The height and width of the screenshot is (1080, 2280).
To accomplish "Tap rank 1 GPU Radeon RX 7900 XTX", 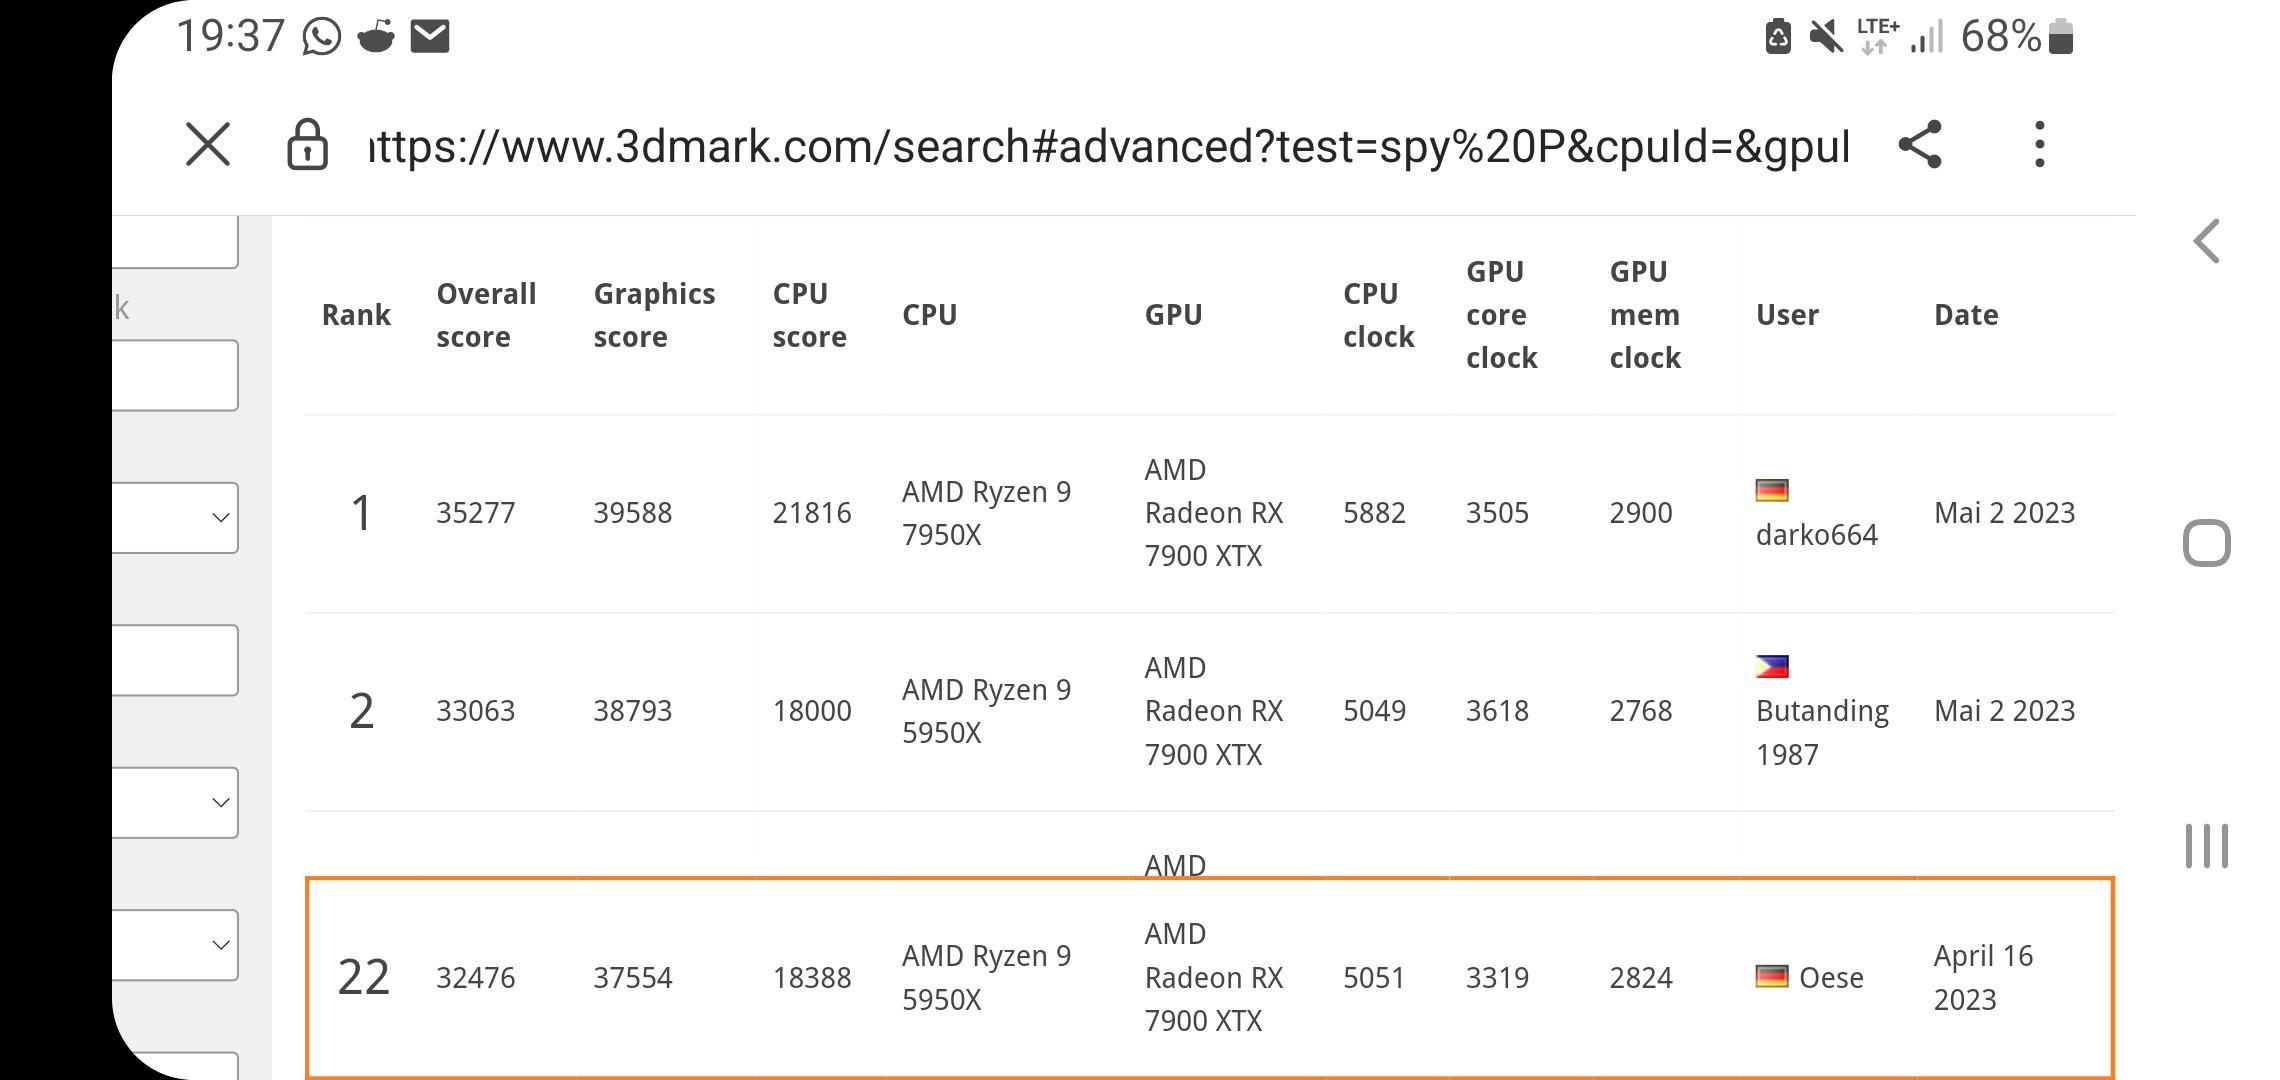I will [1214, 513].
